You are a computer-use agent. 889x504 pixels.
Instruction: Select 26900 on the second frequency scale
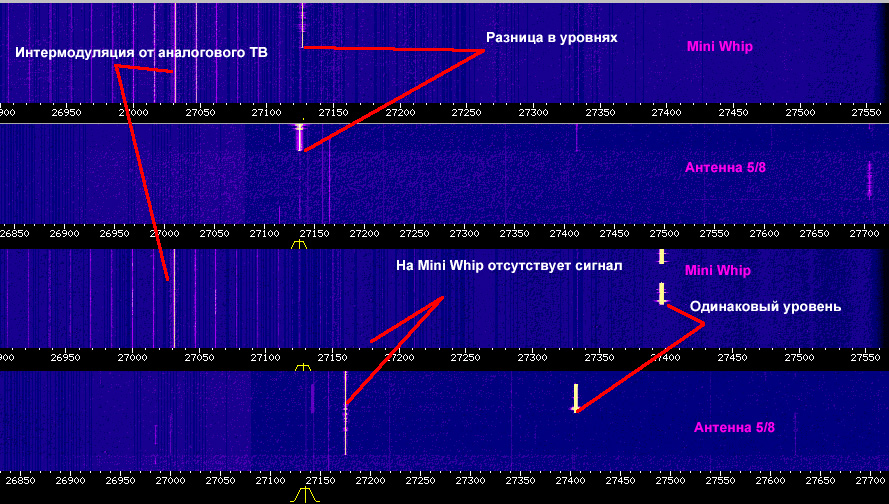pos(64,233)
